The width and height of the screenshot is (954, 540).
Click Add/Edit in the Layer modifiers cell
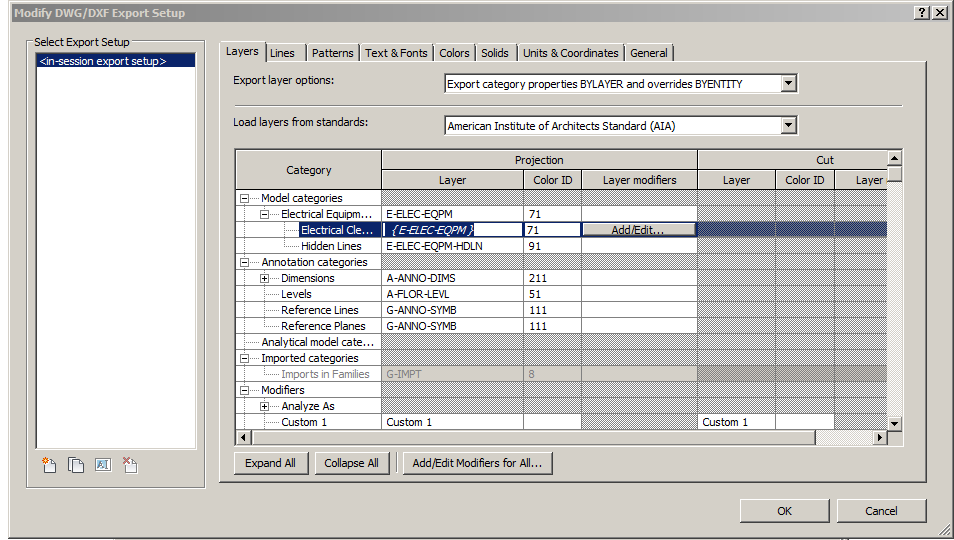coord(638,230)
